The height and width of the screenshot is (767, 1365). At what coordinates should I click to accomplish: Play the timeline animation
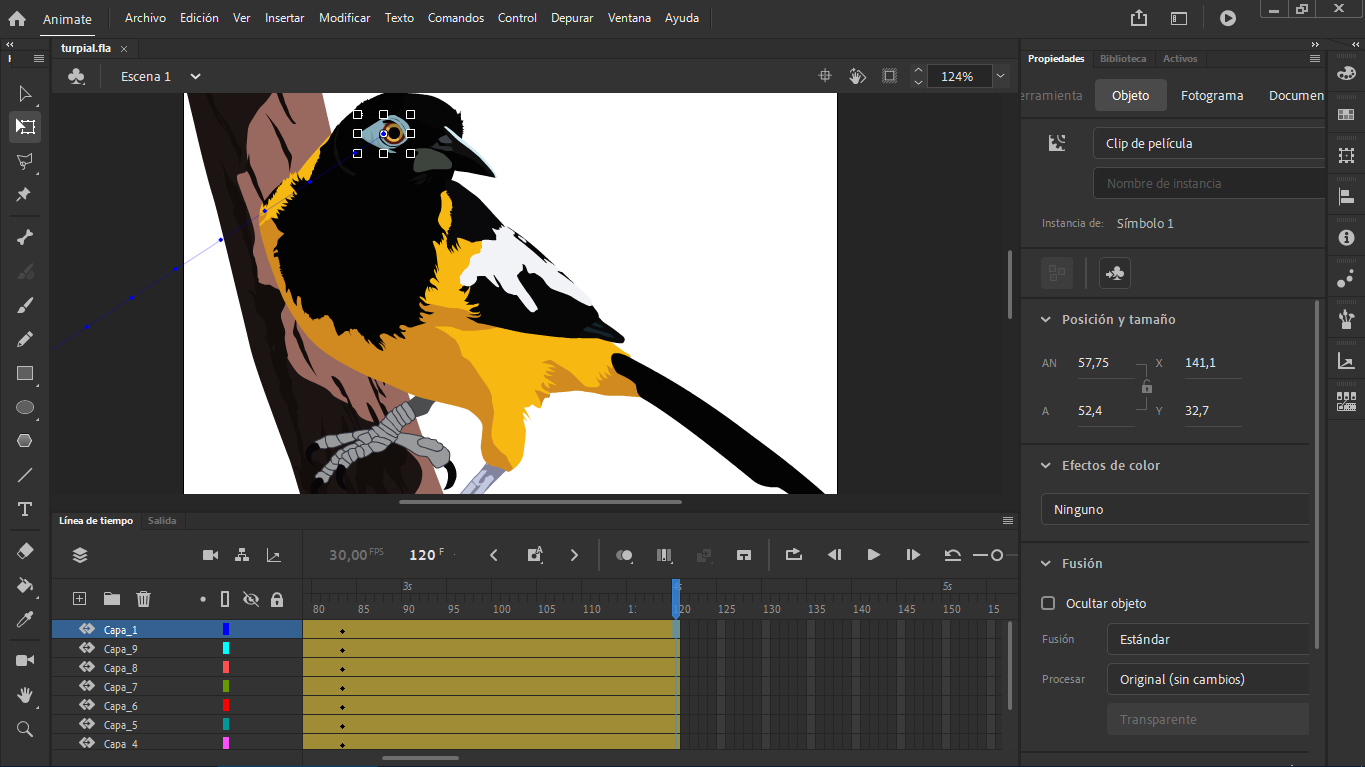coord(873,555)
